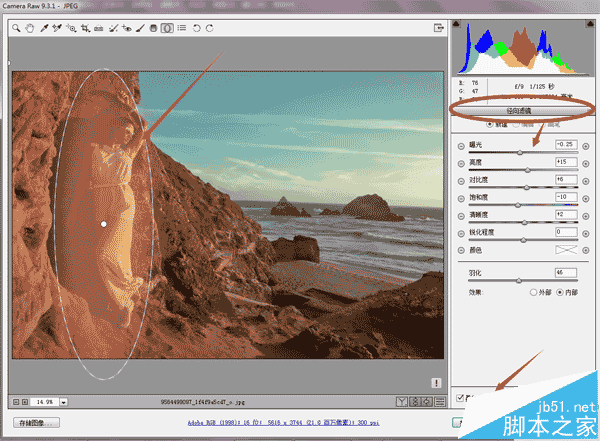Decrease 锐化程度 with its minus button

click(461, 234)
